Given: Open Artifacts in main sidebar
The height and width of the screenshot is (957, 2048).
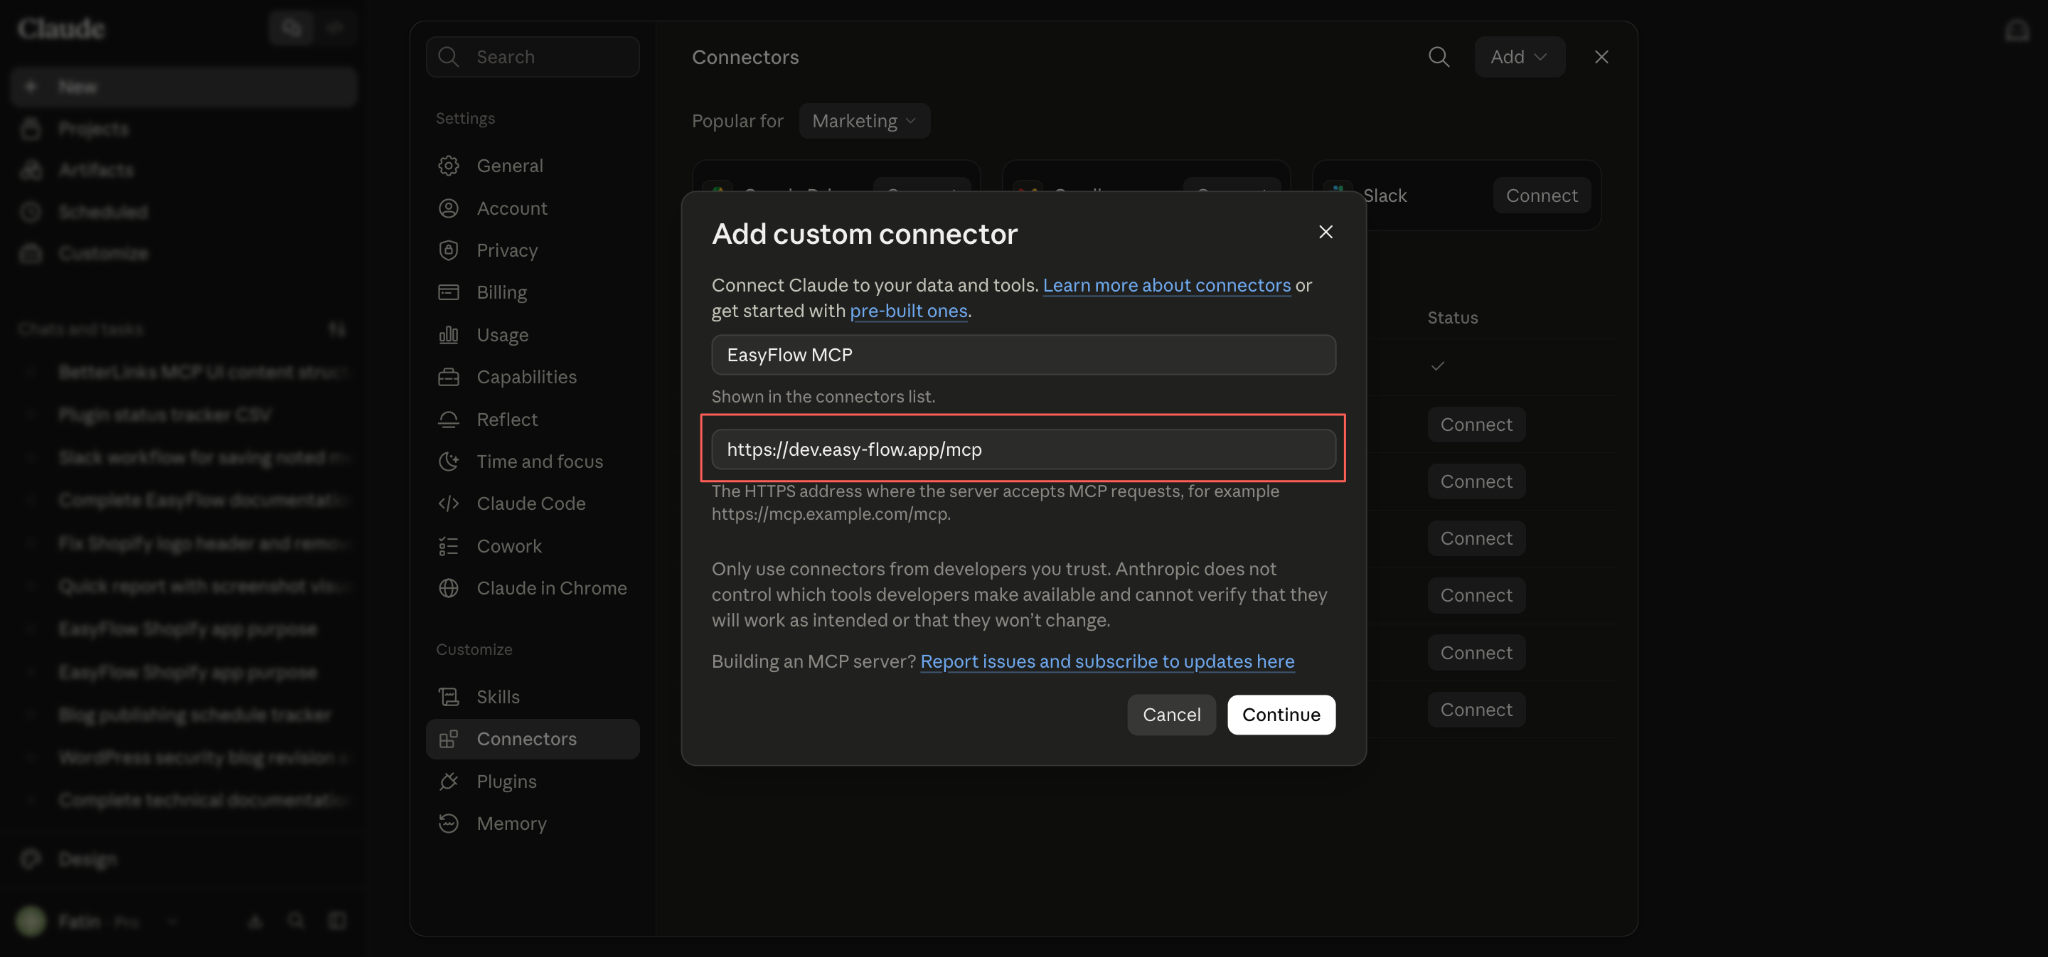Looking at the screenshot, I should 184,170.
